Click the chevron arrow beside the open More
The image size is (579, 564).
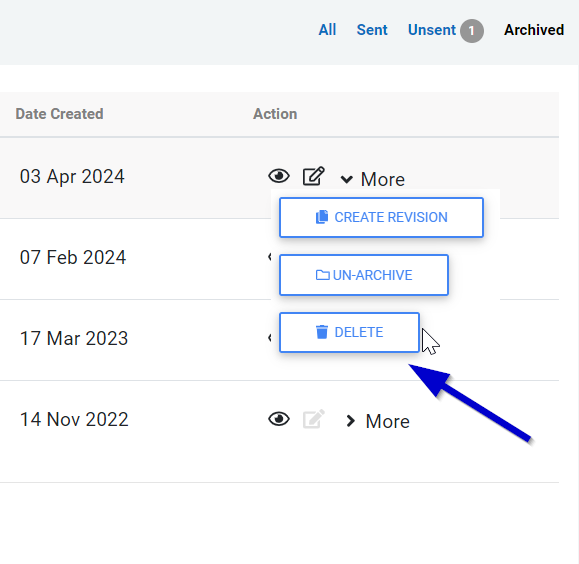tap(346, 180)
